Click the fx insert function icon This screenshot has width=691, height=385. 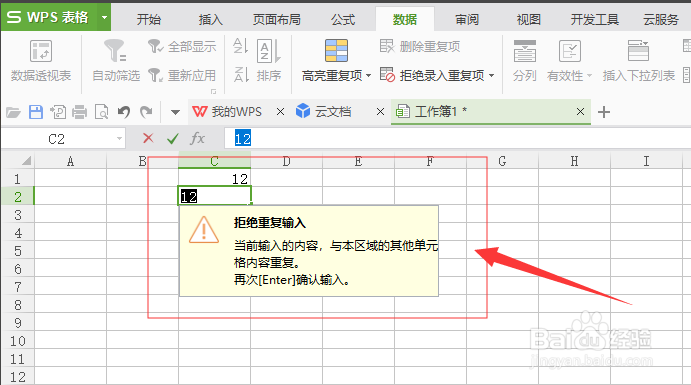pyautogui.click(x=197, y=139)
